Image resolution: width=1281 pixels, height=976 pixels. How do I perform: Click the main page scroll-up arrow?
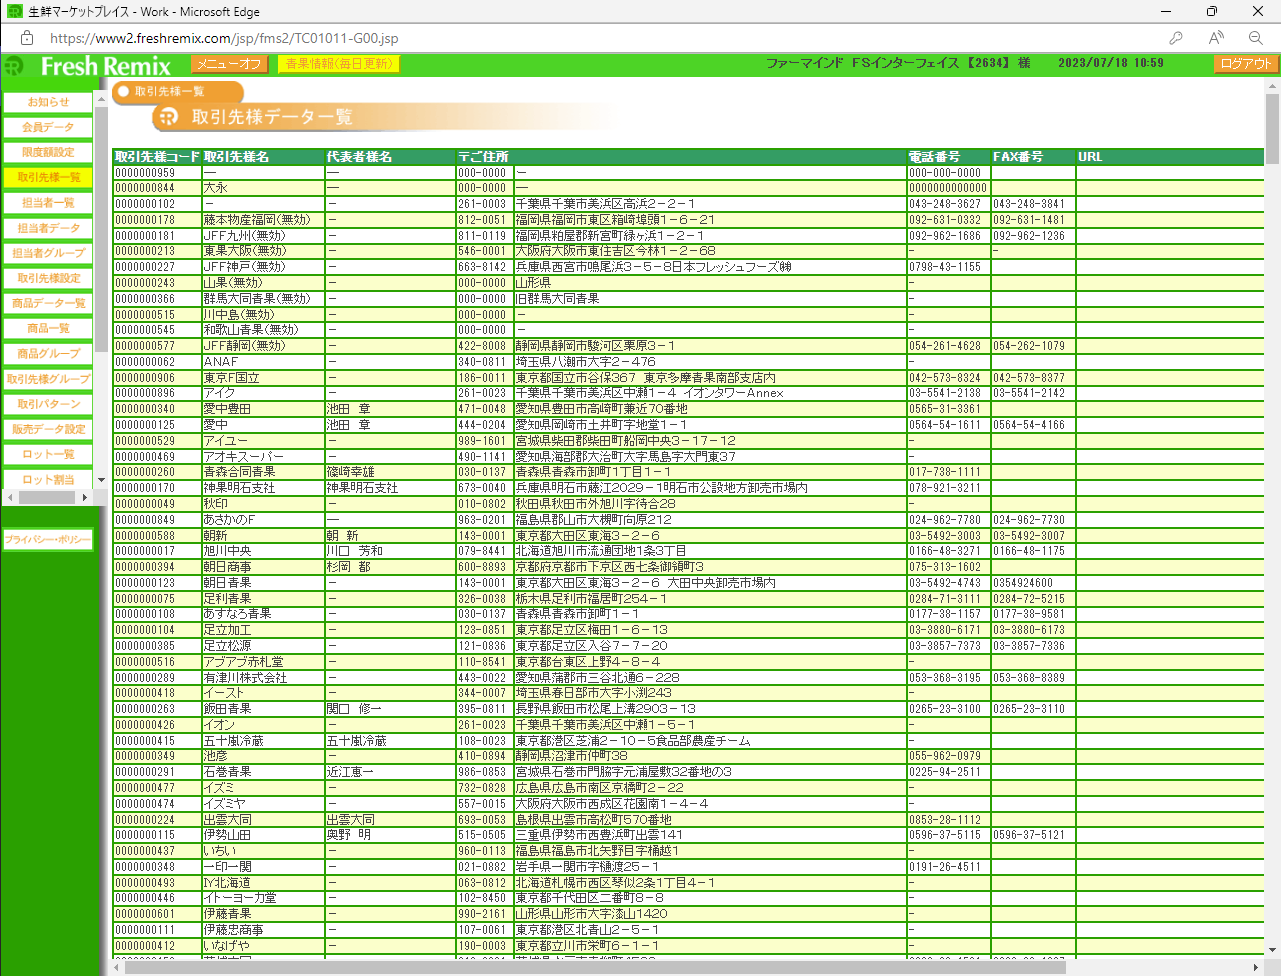[x=1272, y=87]
